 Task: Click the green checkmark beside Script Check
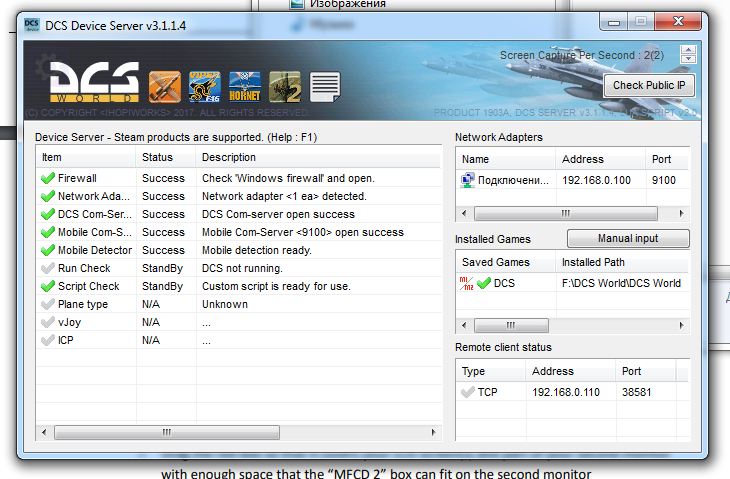click(48, 286)
